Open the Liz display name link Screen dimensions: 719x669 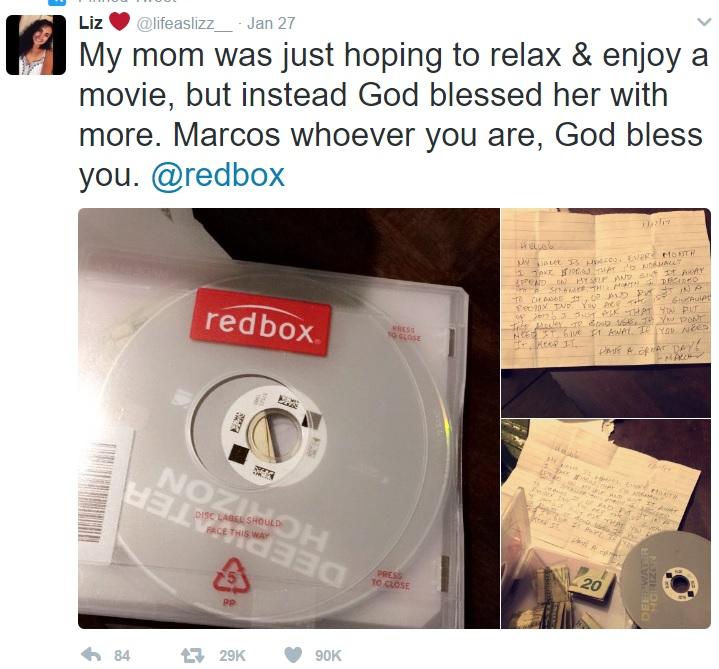tap(90, 22)
